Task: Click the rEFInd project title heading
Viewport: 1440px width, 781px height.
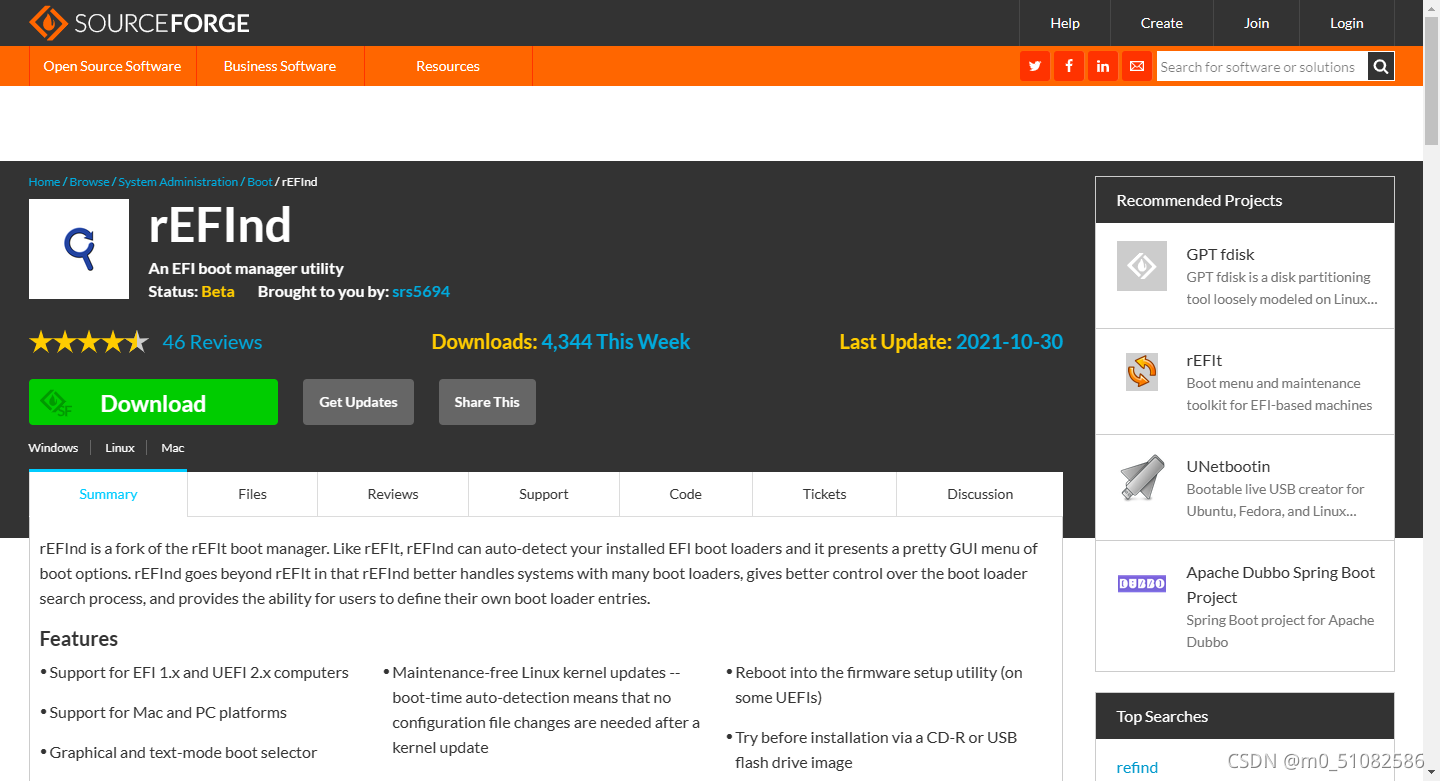Action: [x=220, y=225]
